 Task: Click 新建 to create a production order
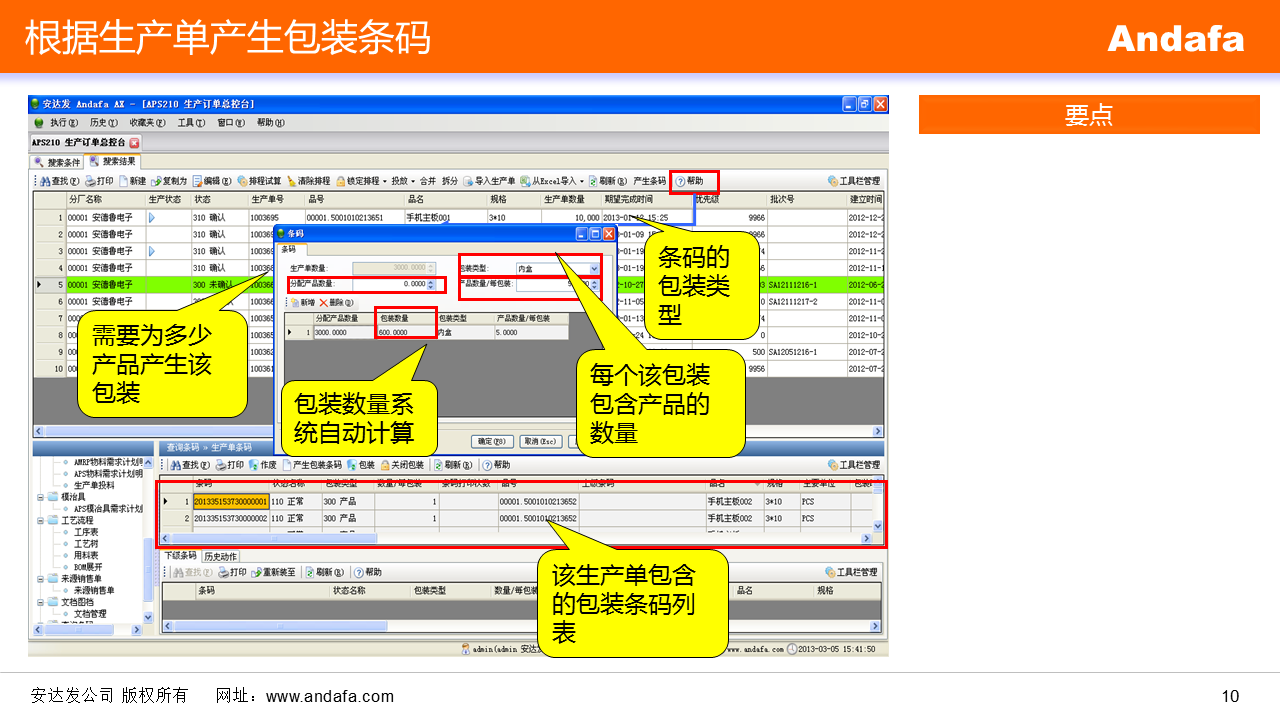[133, 181]
